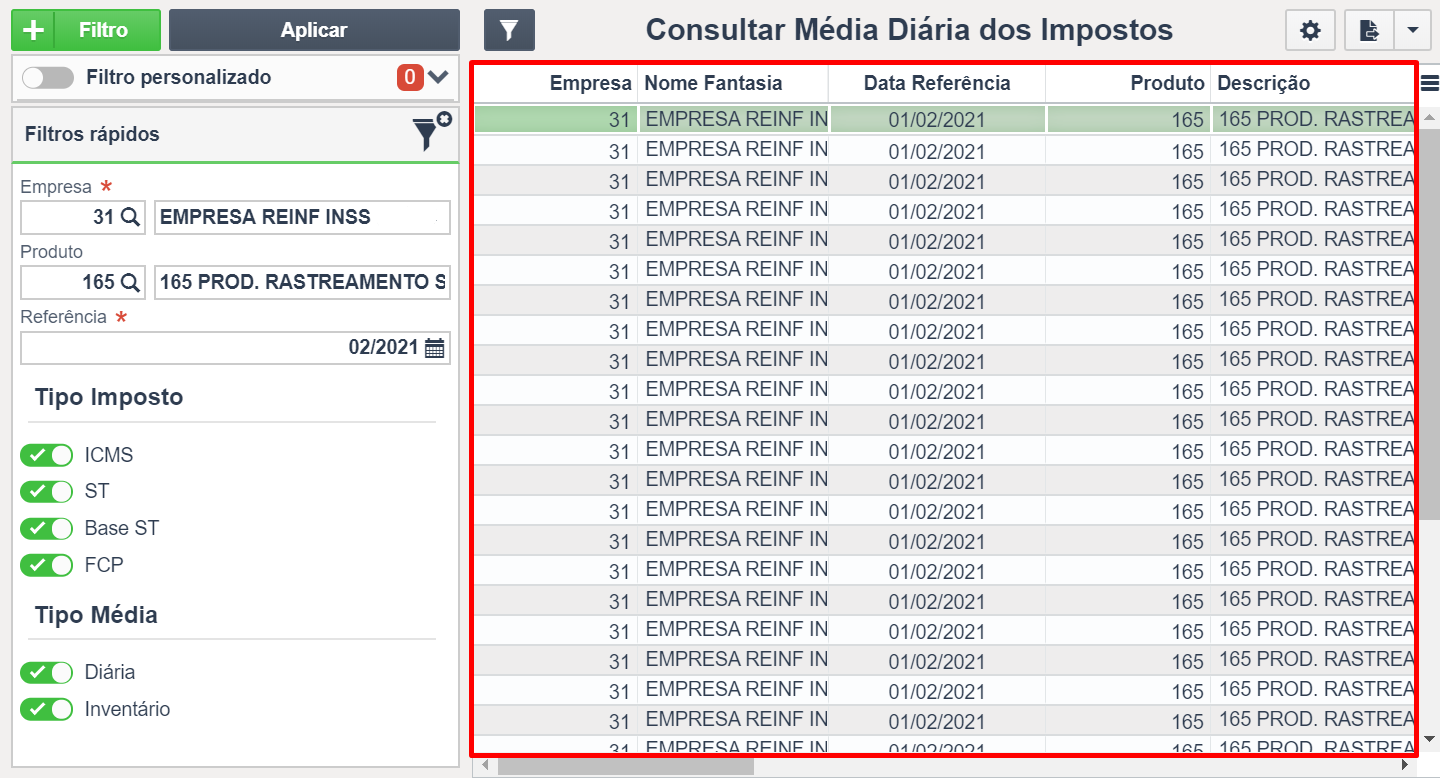Sort by the Empresa column header
The image size is (1440, 778).
556,83
